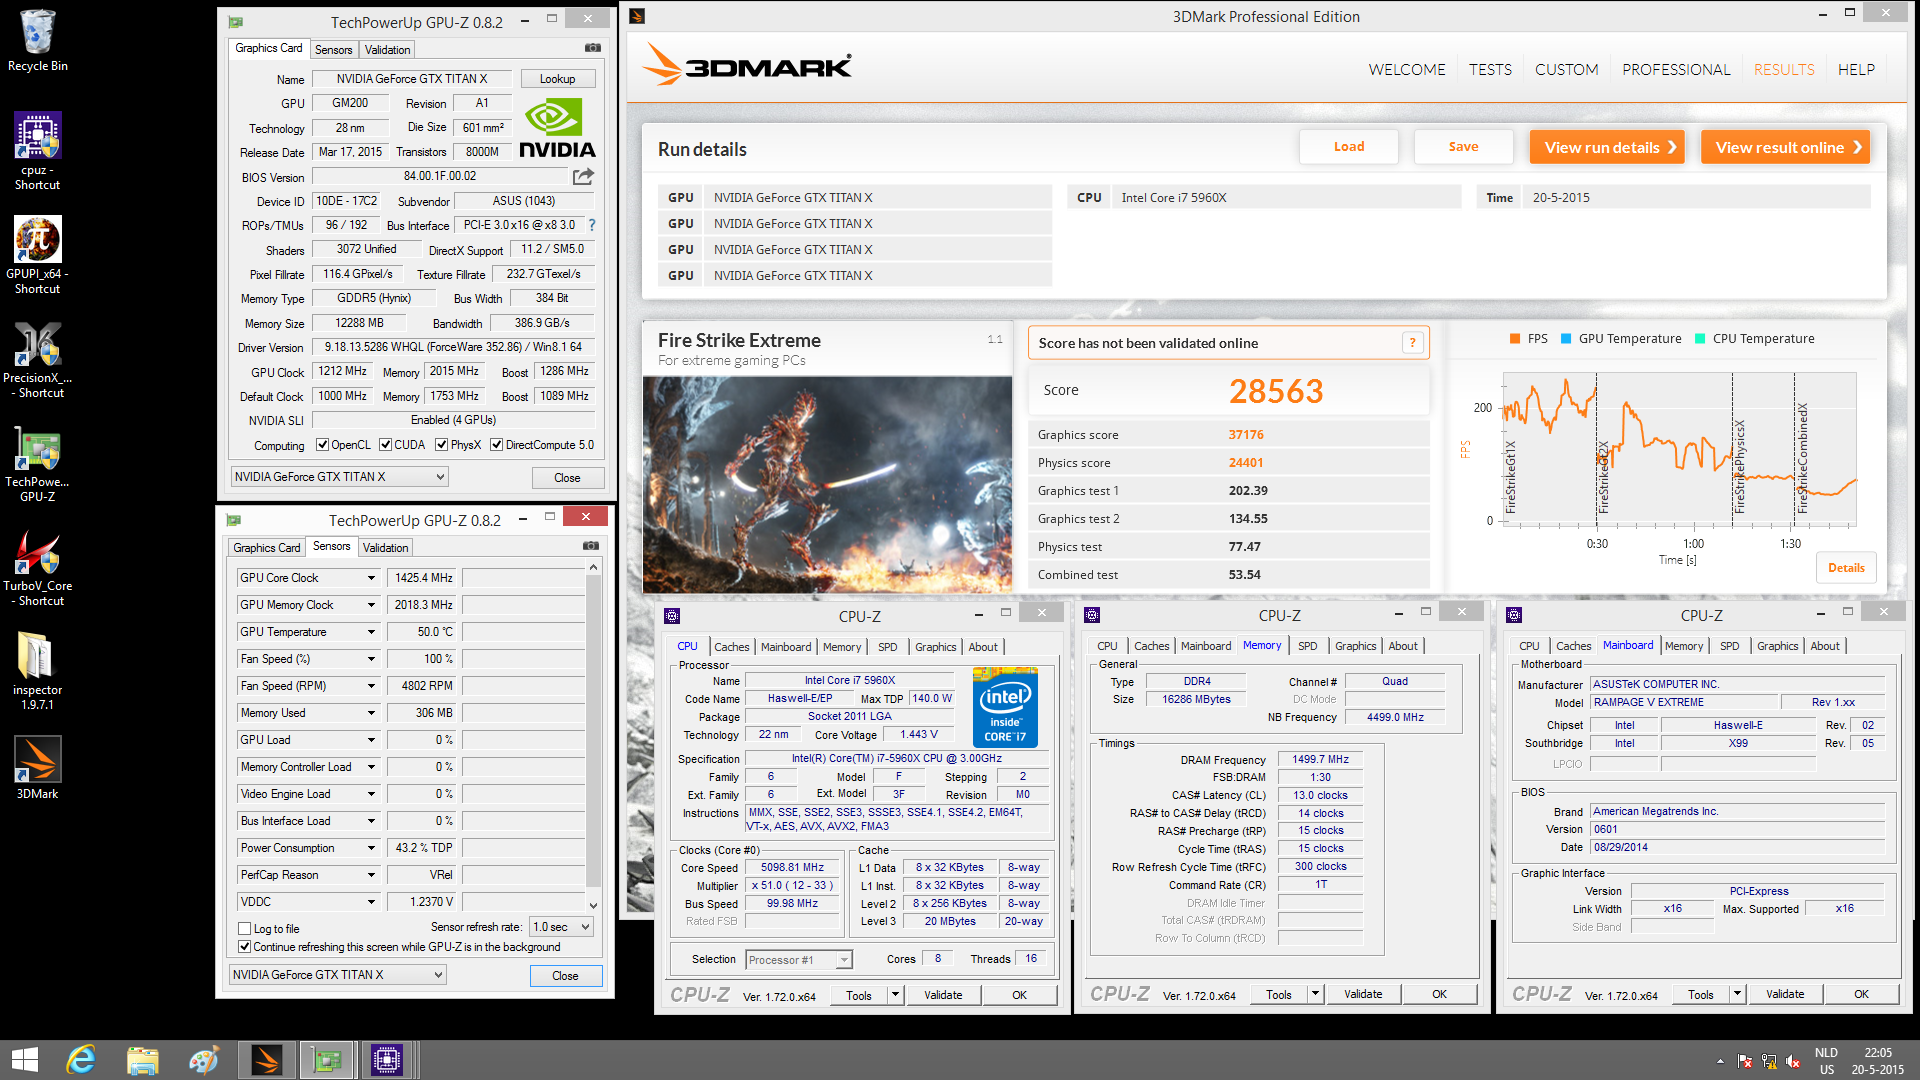Launch PrecisionX Shortcut desktop icon
Image resolution: width=1920 pixels, height=1080 pixels.
(37, 360)
